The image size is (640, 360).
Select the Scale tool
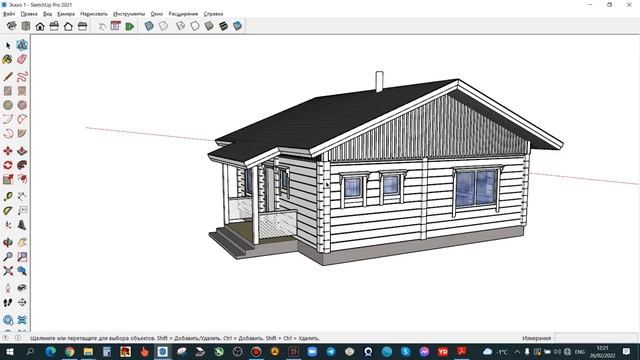coord(8,179)
